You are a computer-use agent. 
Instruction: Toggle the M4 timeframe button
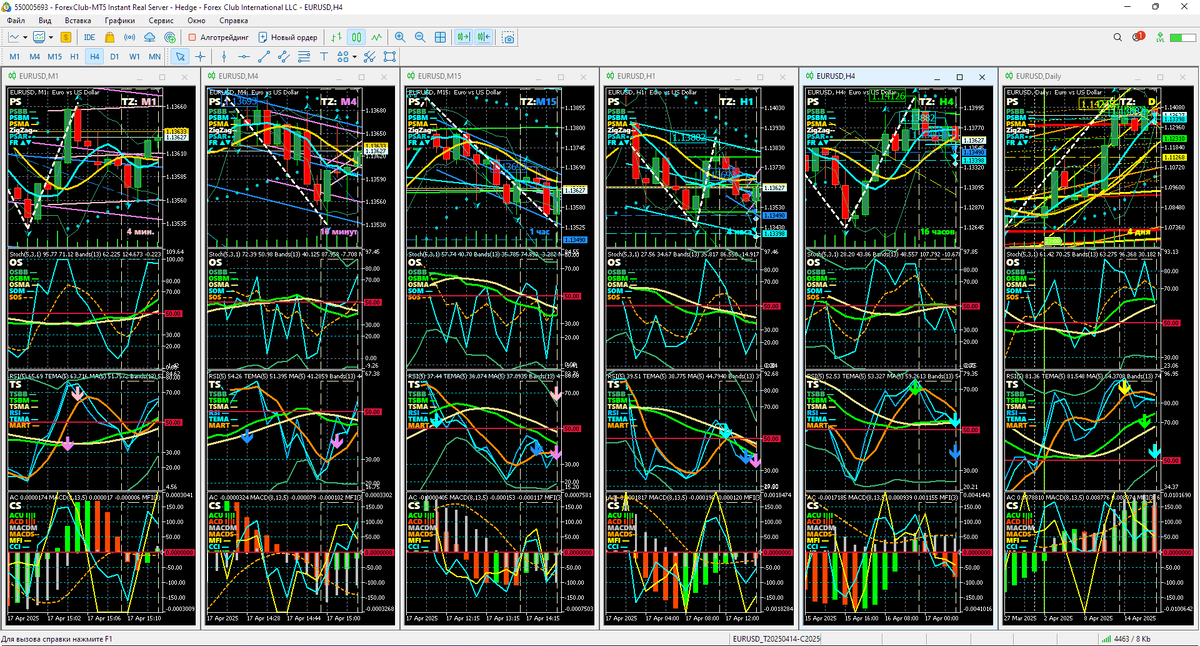coord(34,57)
